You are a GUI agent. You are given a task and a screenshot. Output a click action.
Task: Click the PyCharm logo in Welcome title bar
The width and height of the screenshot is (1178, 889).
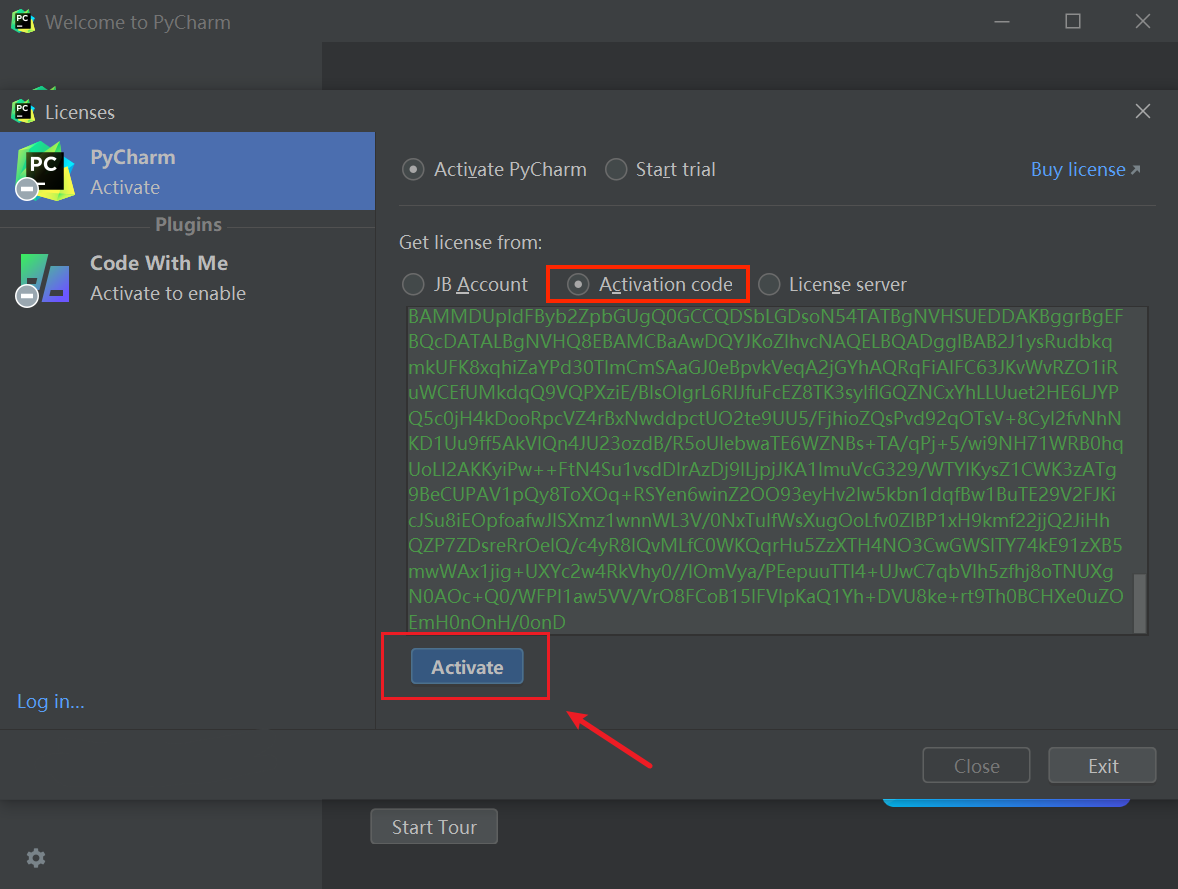click(23, 21)
